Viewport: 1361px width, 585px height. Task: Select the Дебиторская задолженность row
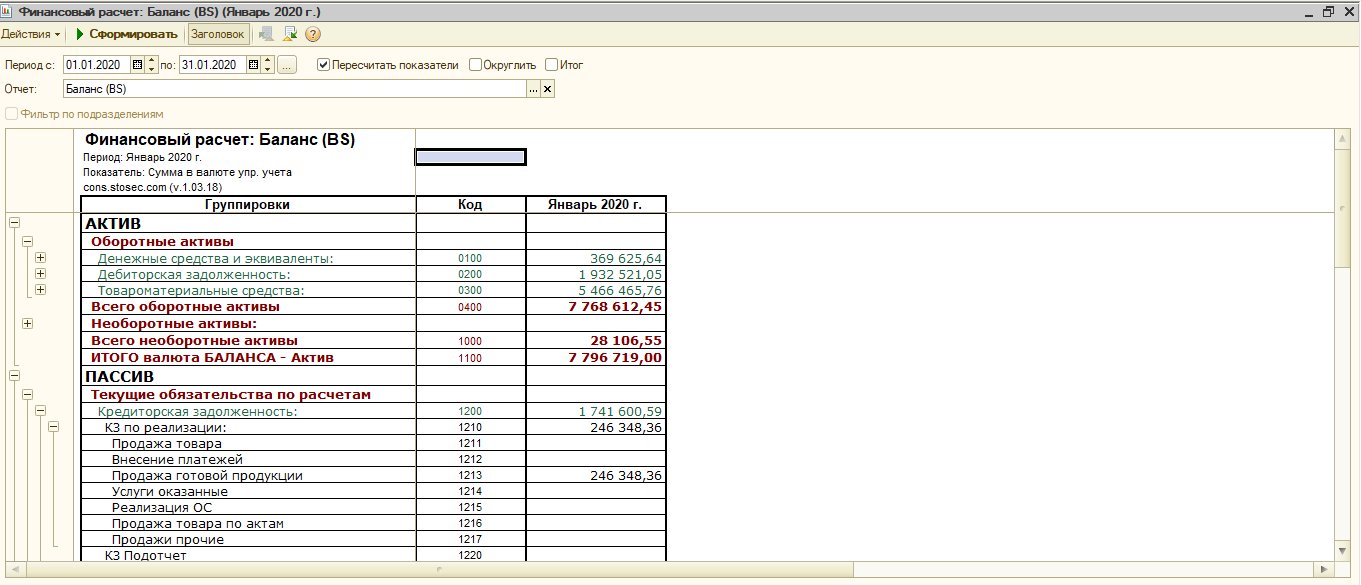click(x=193, y=274)
